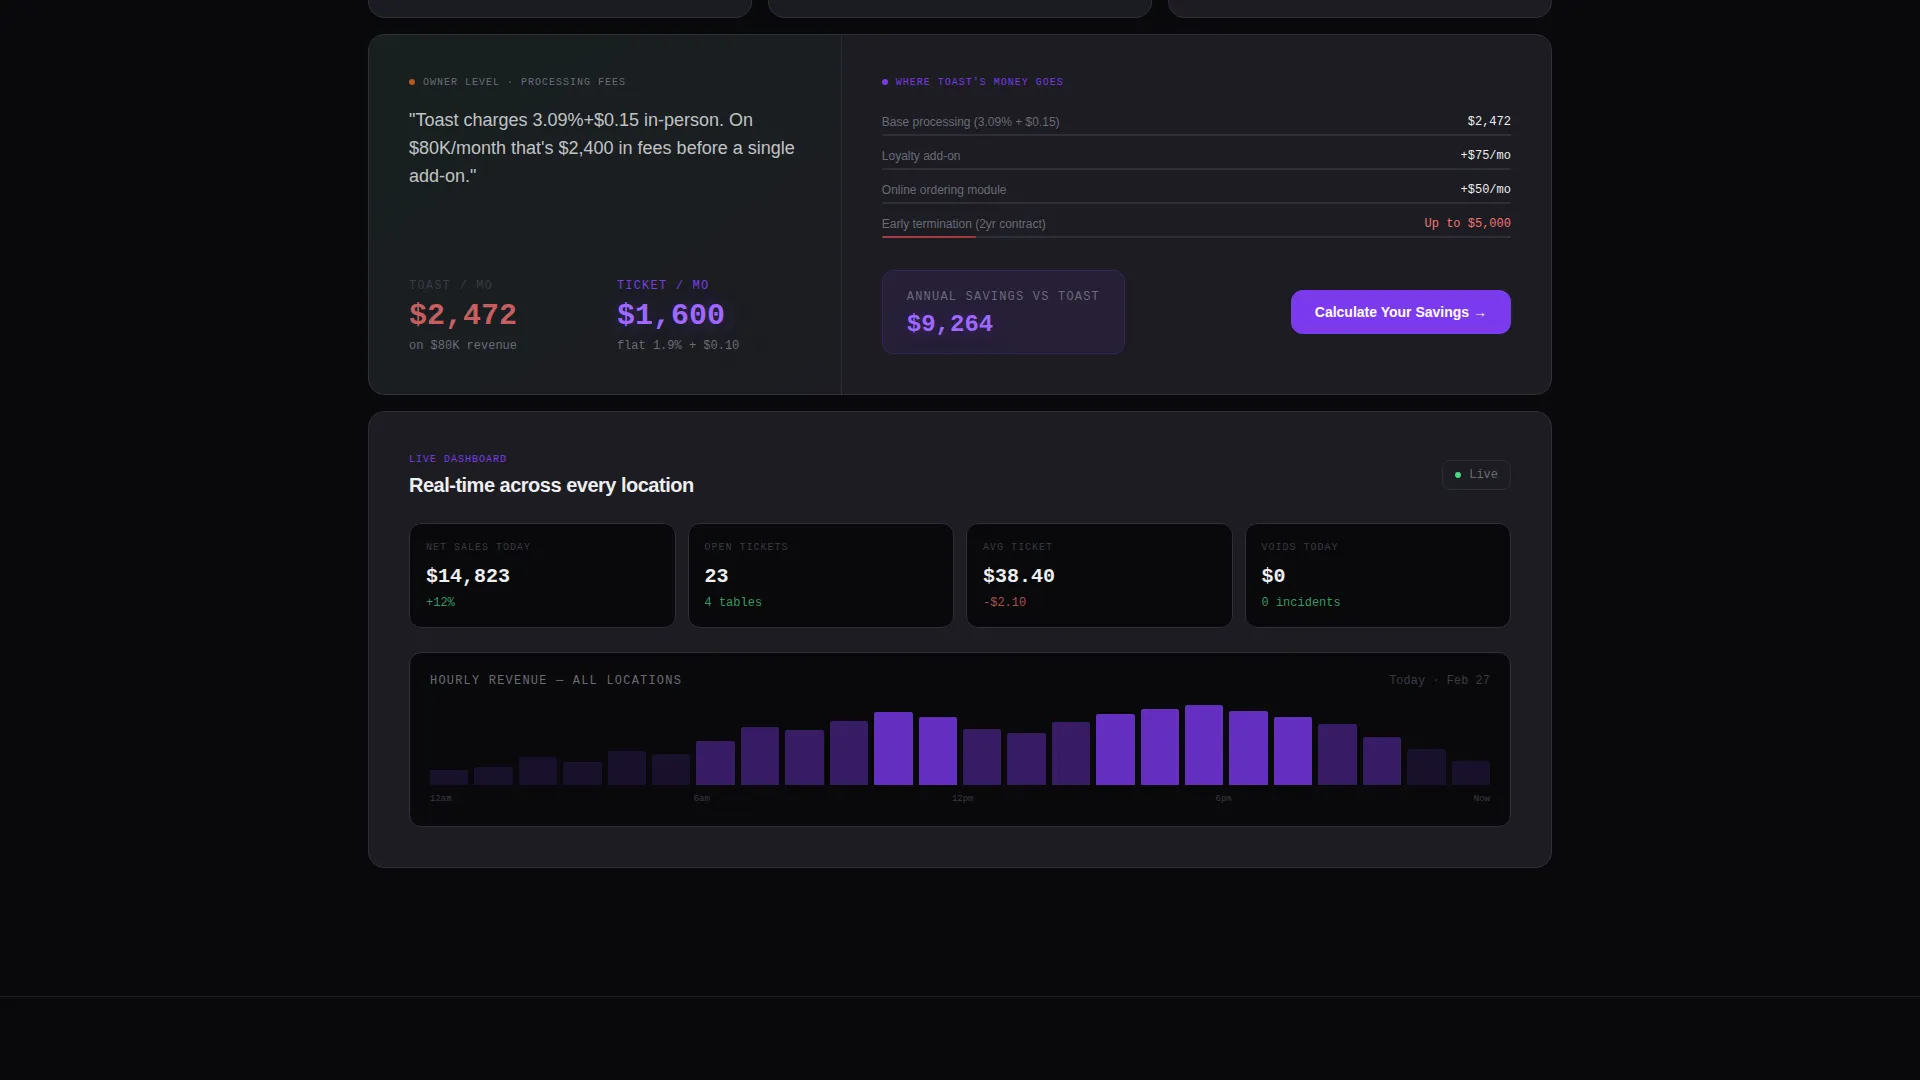The height and width of the screenshot is (1080, 1920).
Task: Click the Ticket / MO $1,600 figure
Action: coord(670,315)
